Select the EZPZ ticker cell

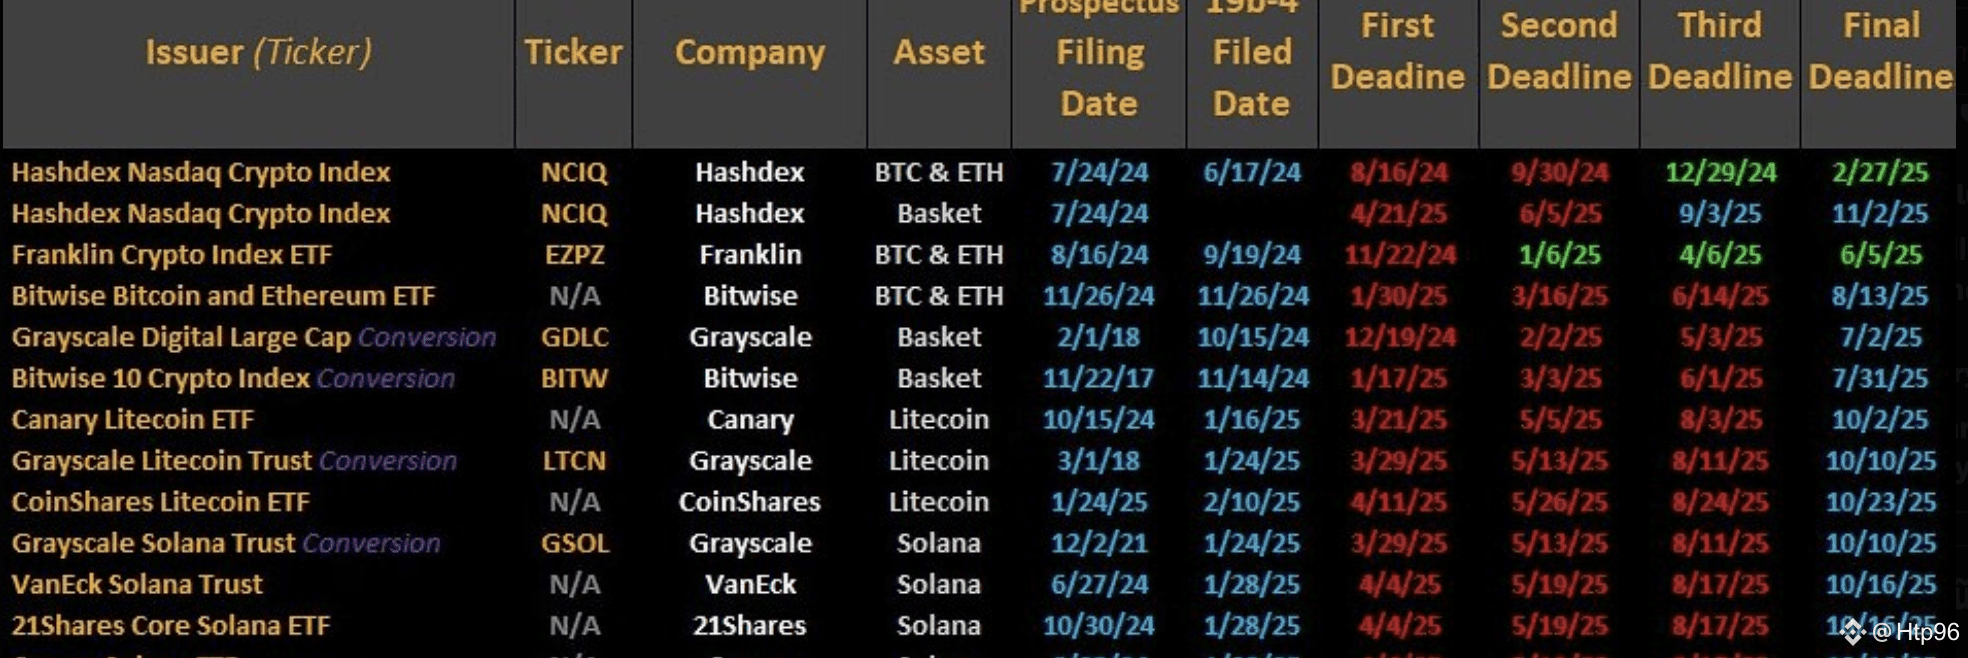(574, 255)
